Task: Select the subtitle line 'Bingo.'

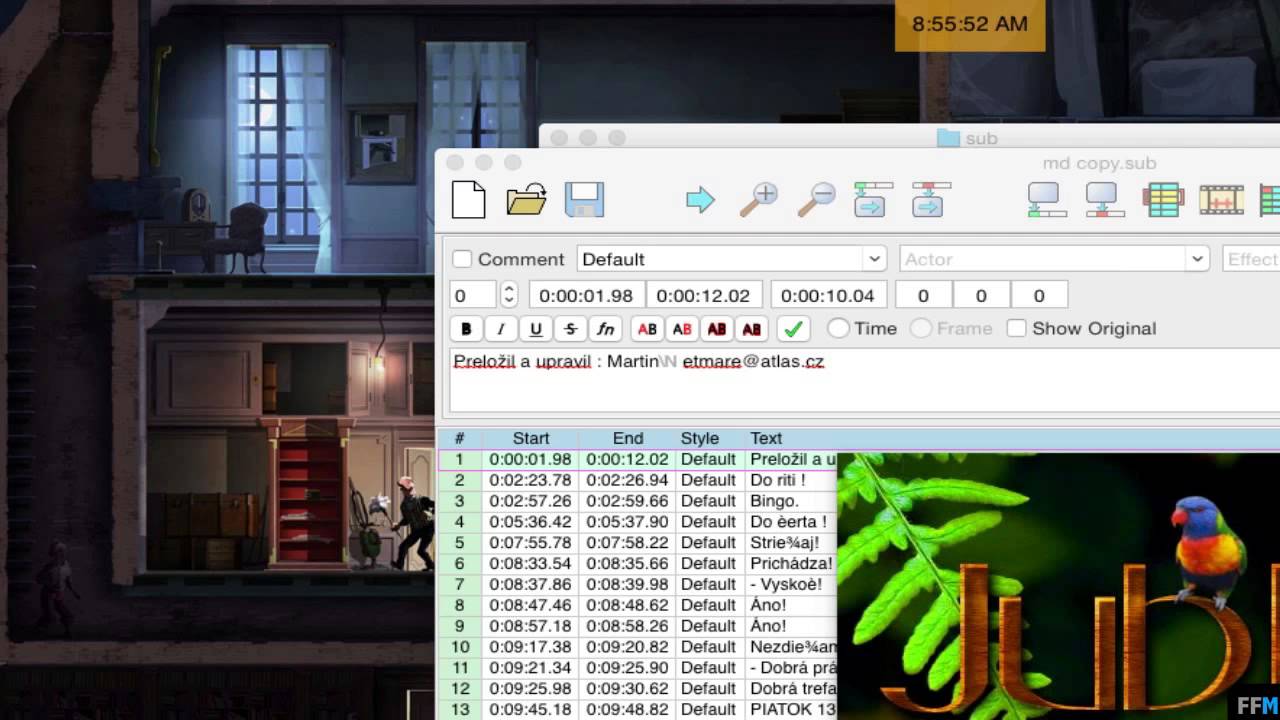Action: click(x=638, y=501)
